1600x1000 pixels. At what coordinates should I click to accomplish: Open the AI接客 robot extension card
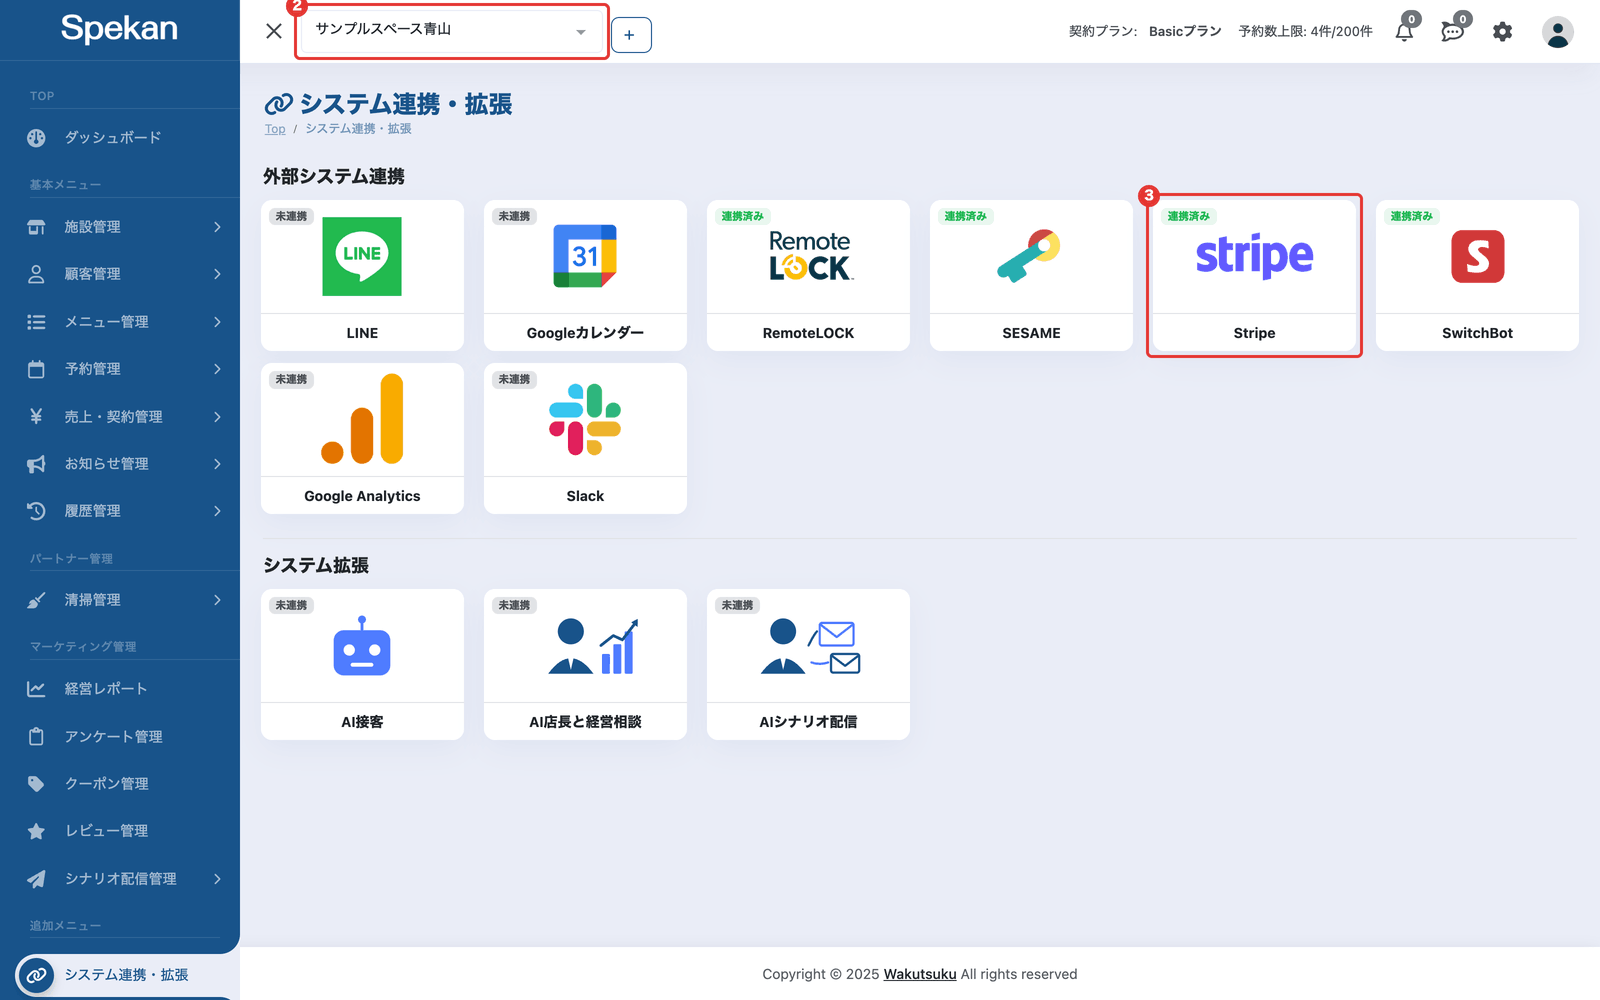pos(362,664)
